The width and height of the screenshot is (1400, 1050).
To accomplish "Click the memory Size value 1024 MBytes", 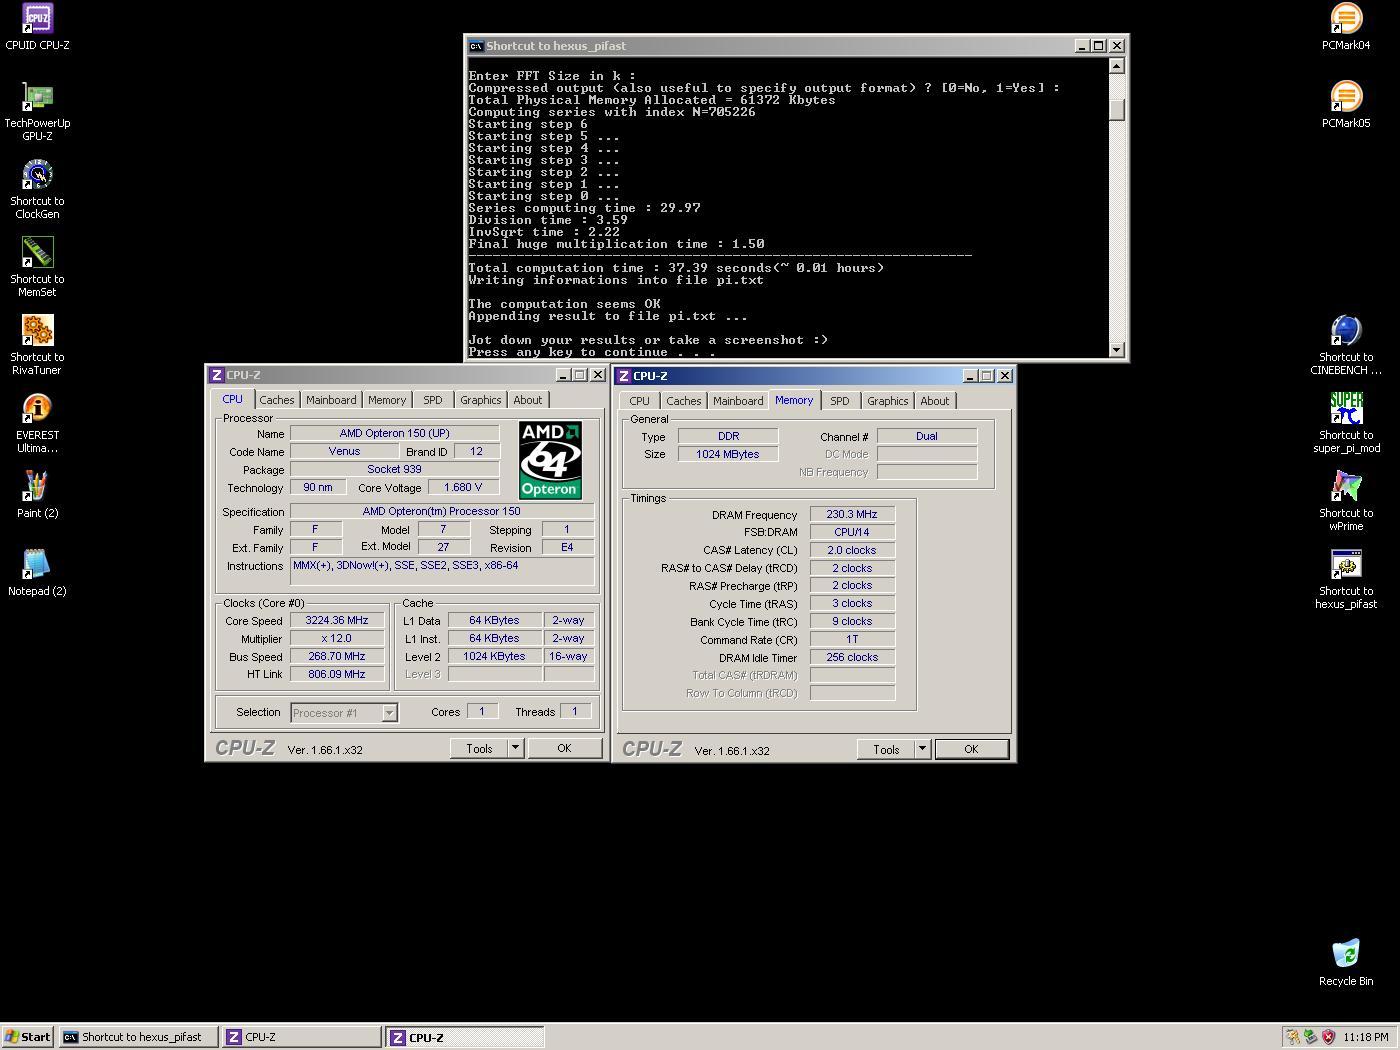I will pyautogui.click(x=728, y=454).
